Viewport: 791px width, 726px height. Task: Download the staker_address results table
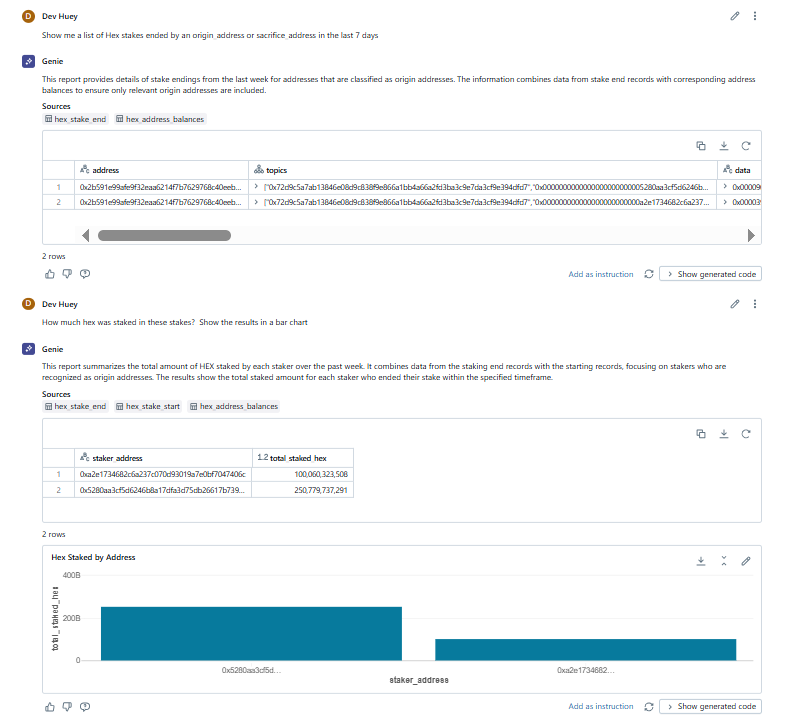coord(723,434)
